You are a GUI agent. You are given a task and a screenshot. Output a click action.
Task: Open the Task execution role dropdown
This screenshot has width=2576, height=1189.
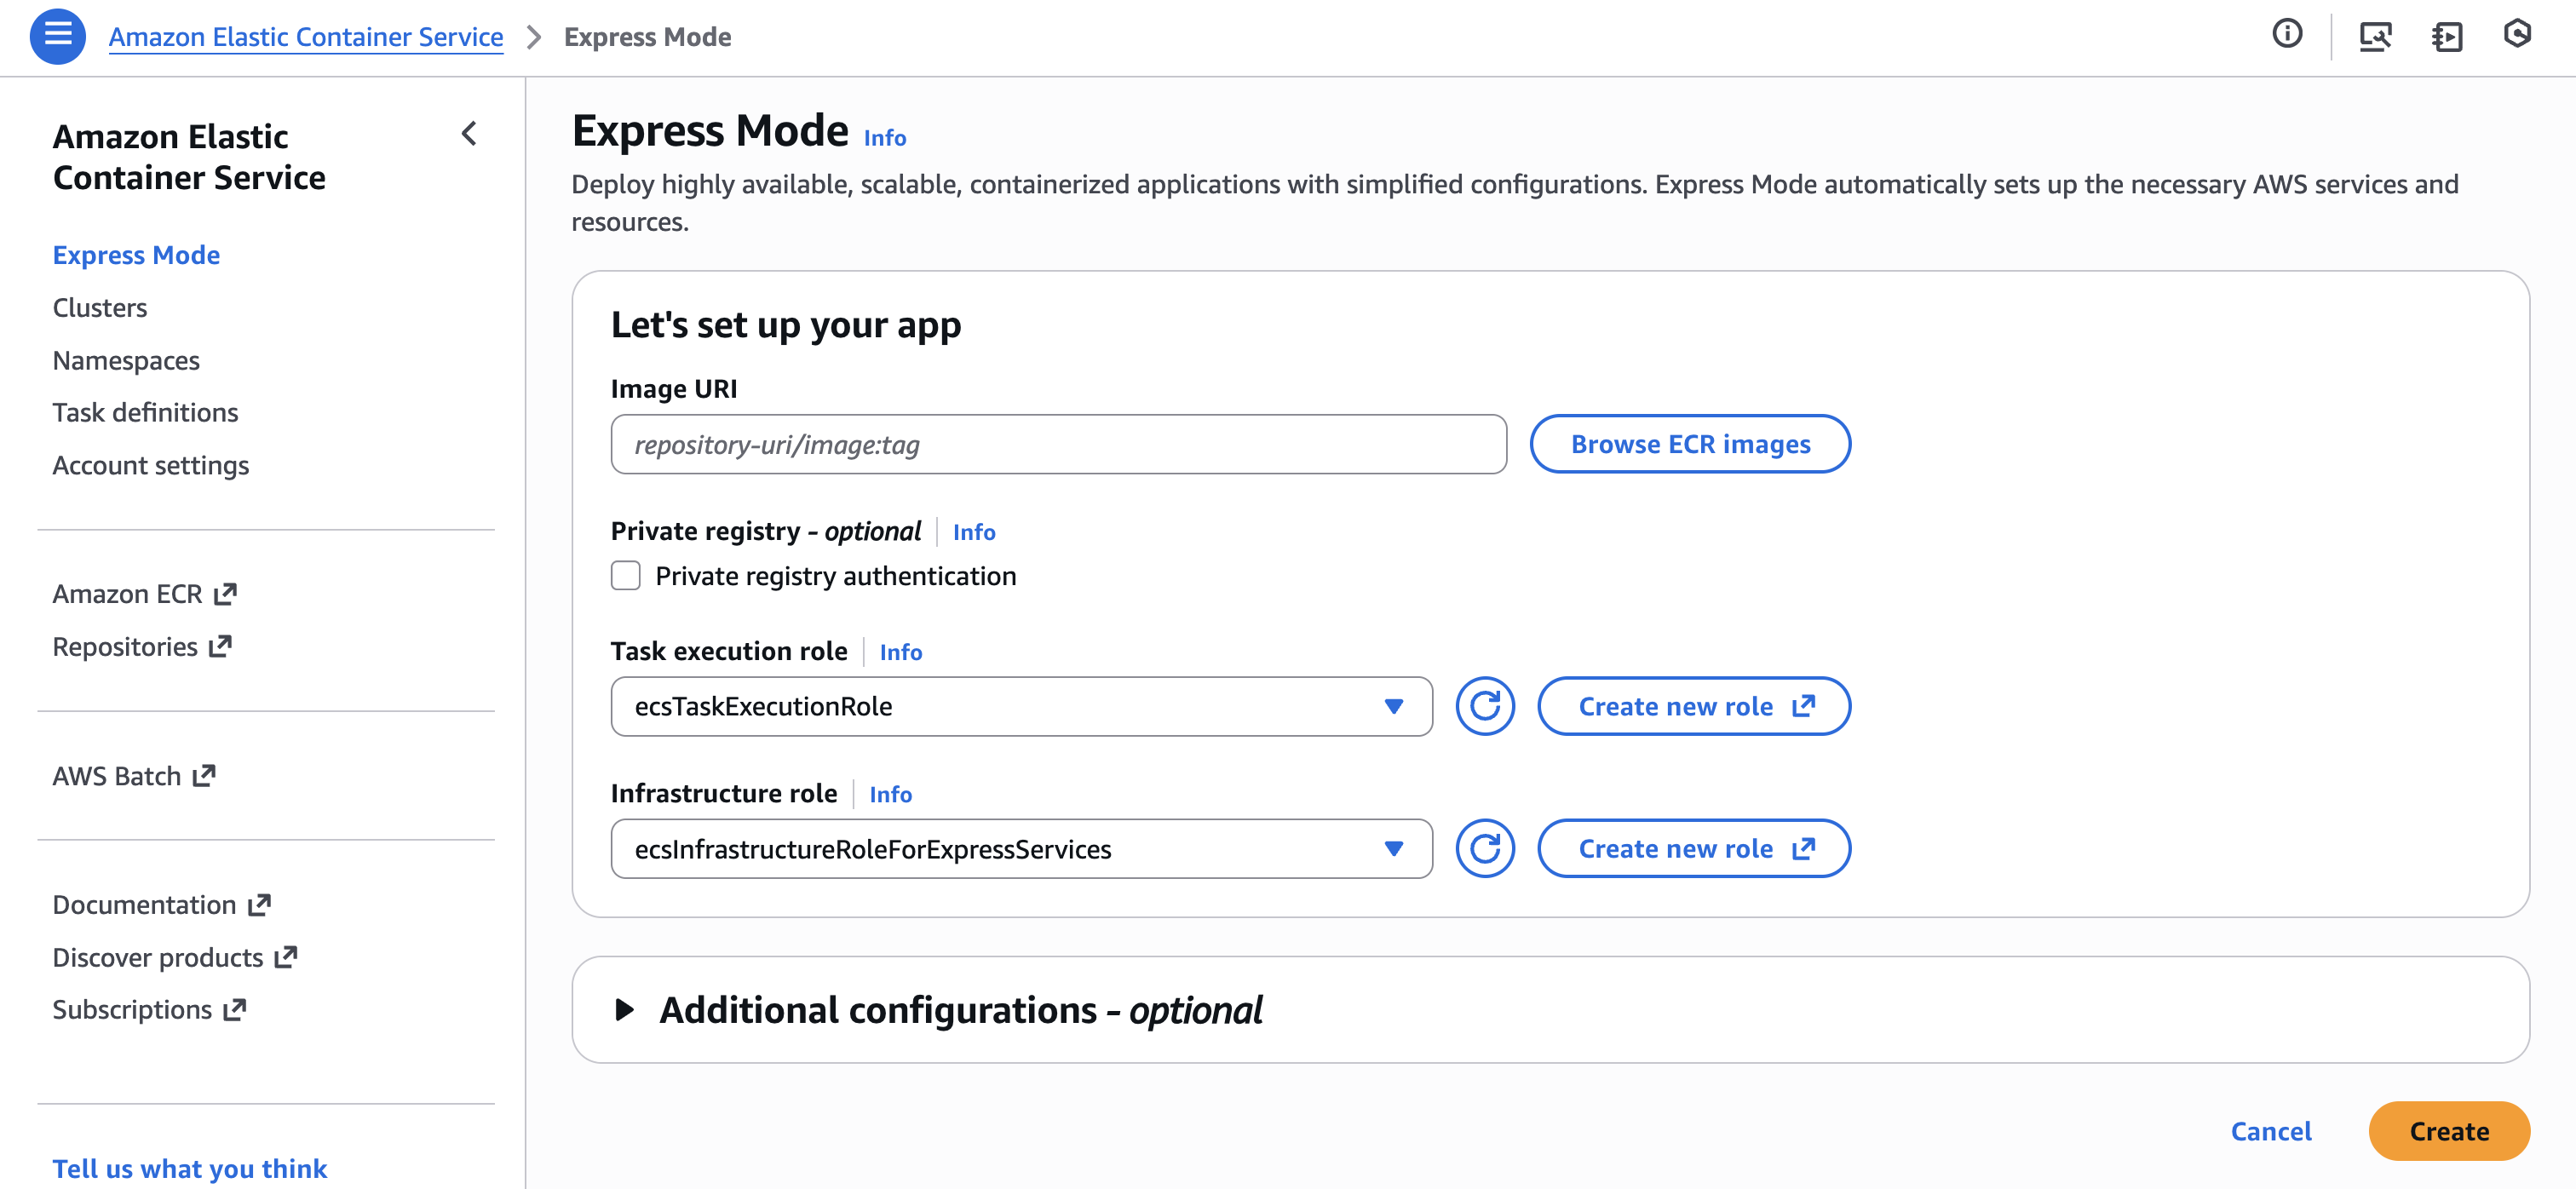point(1020,706)
